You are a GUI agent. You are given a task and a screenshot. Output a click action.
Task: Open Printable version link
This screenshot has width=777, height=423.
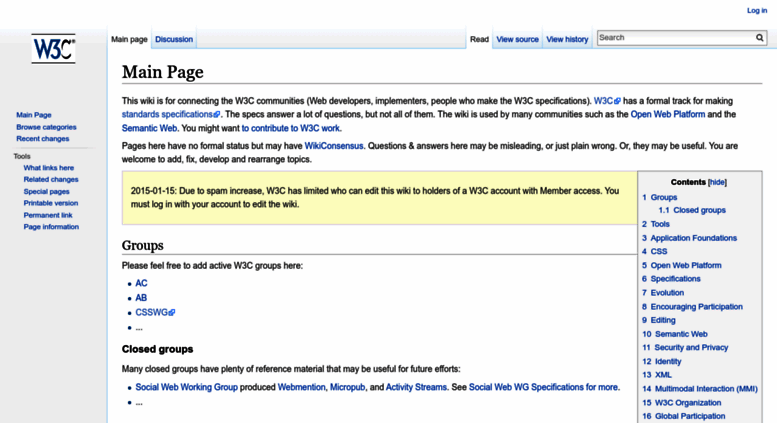click(51, 203)
